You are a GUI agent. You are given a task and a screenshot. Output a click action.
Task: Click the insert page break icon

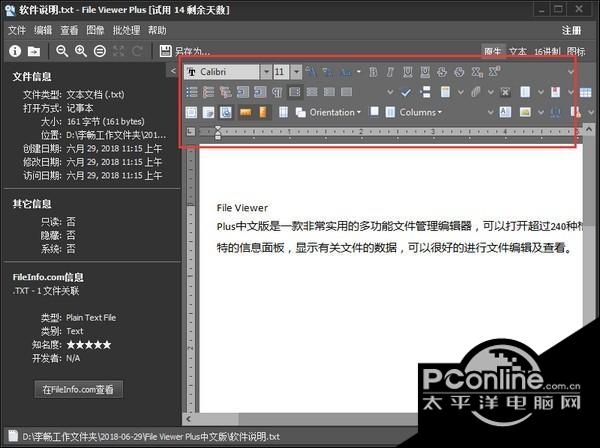pyautogui.click(x=426, y=92)
